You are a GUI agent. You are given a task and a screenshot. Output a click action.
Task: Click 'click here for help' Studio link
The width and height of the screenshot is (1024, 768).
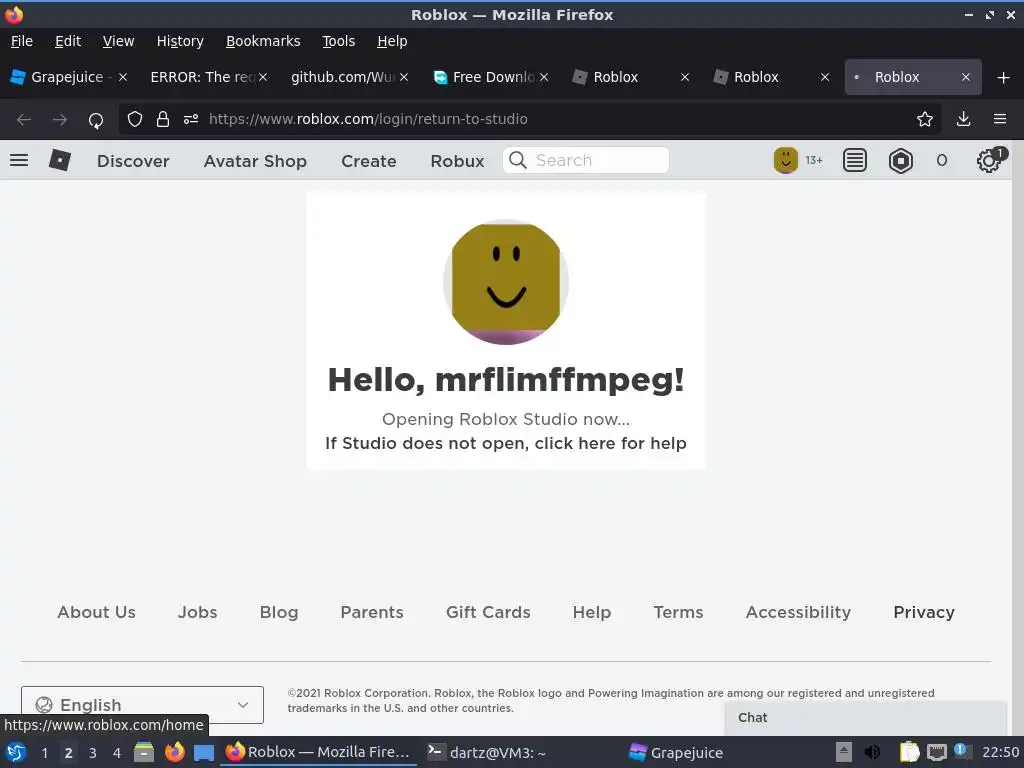pyautogui.click(x=611, y=443)
